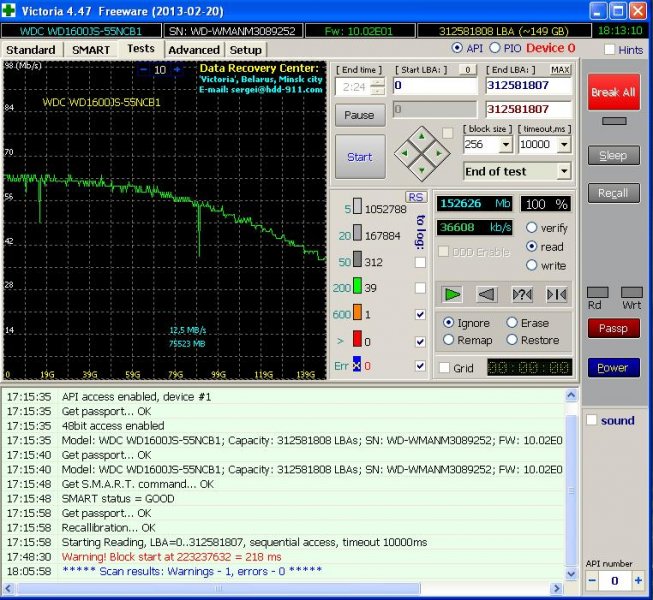The height and width of the screenshot is (600, 653).
Task: Open the timeout ms dropdown
Action: pos(565,145)
